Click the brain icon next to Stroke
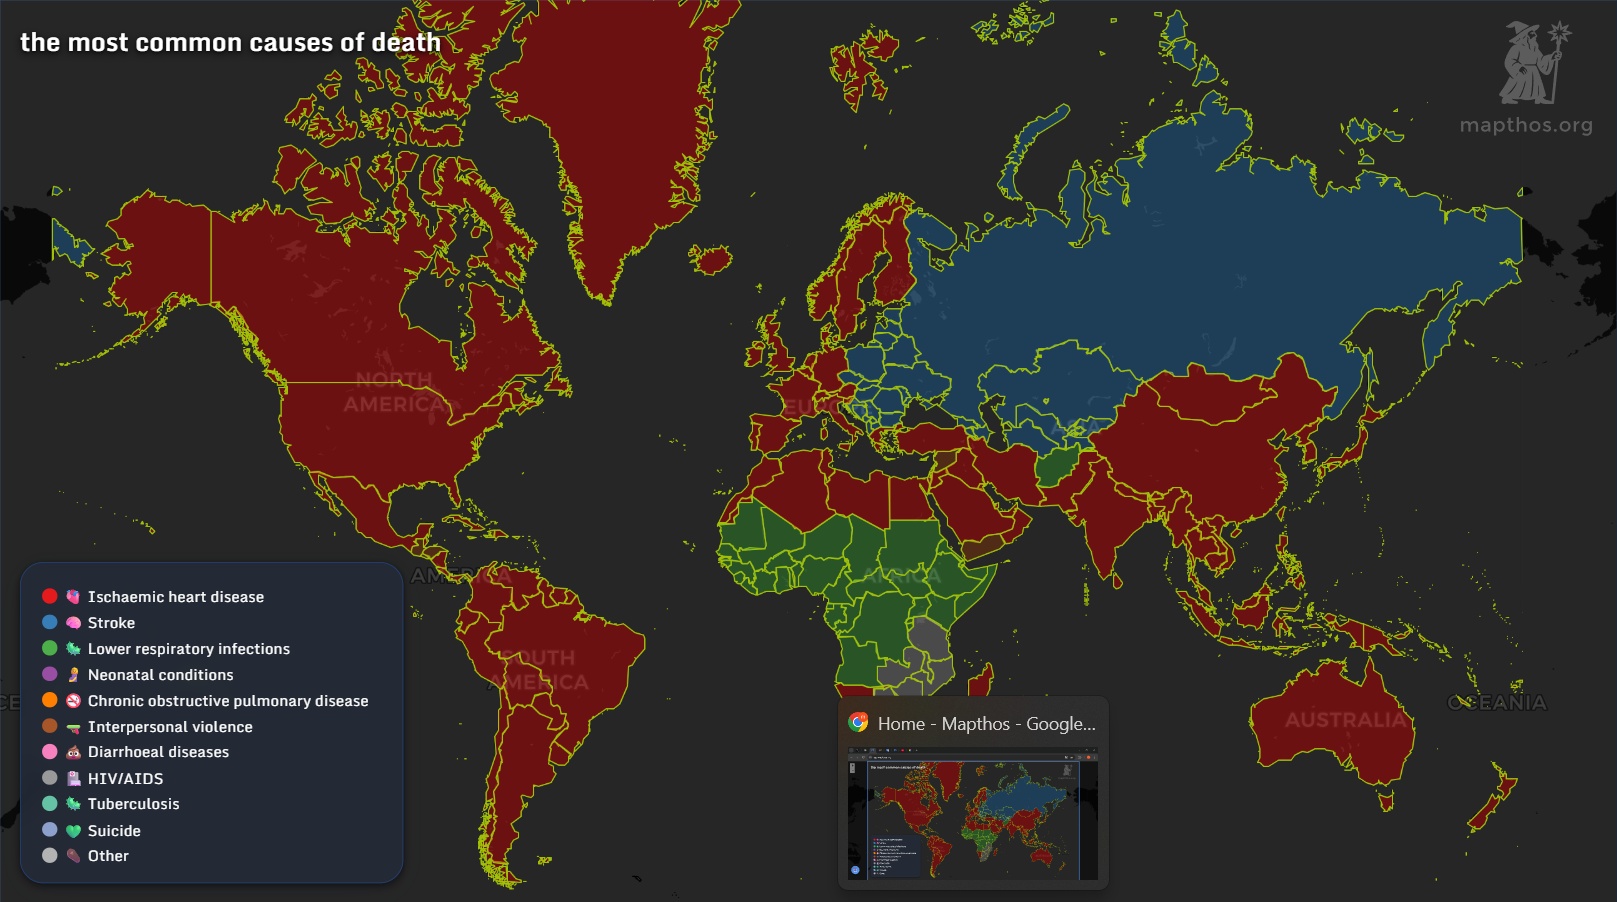1617x902 pixels. coord(73,623)
